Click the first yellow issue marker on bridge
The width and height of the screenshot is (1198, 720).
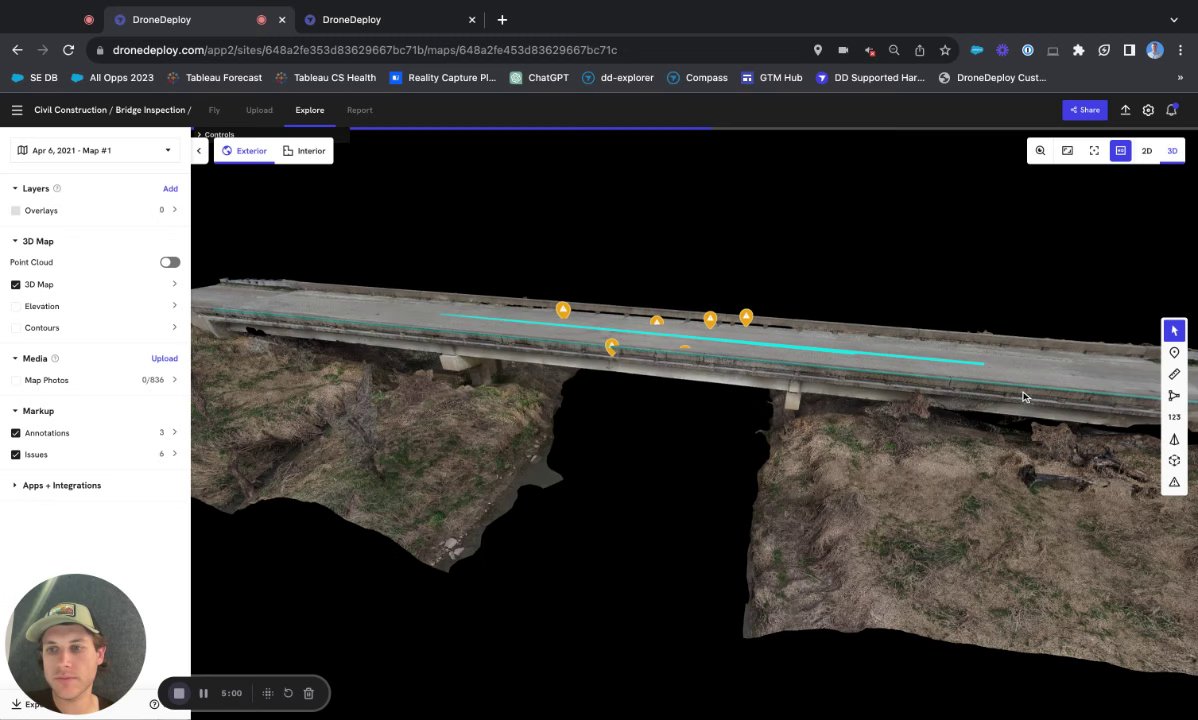[x=563, y=310]
